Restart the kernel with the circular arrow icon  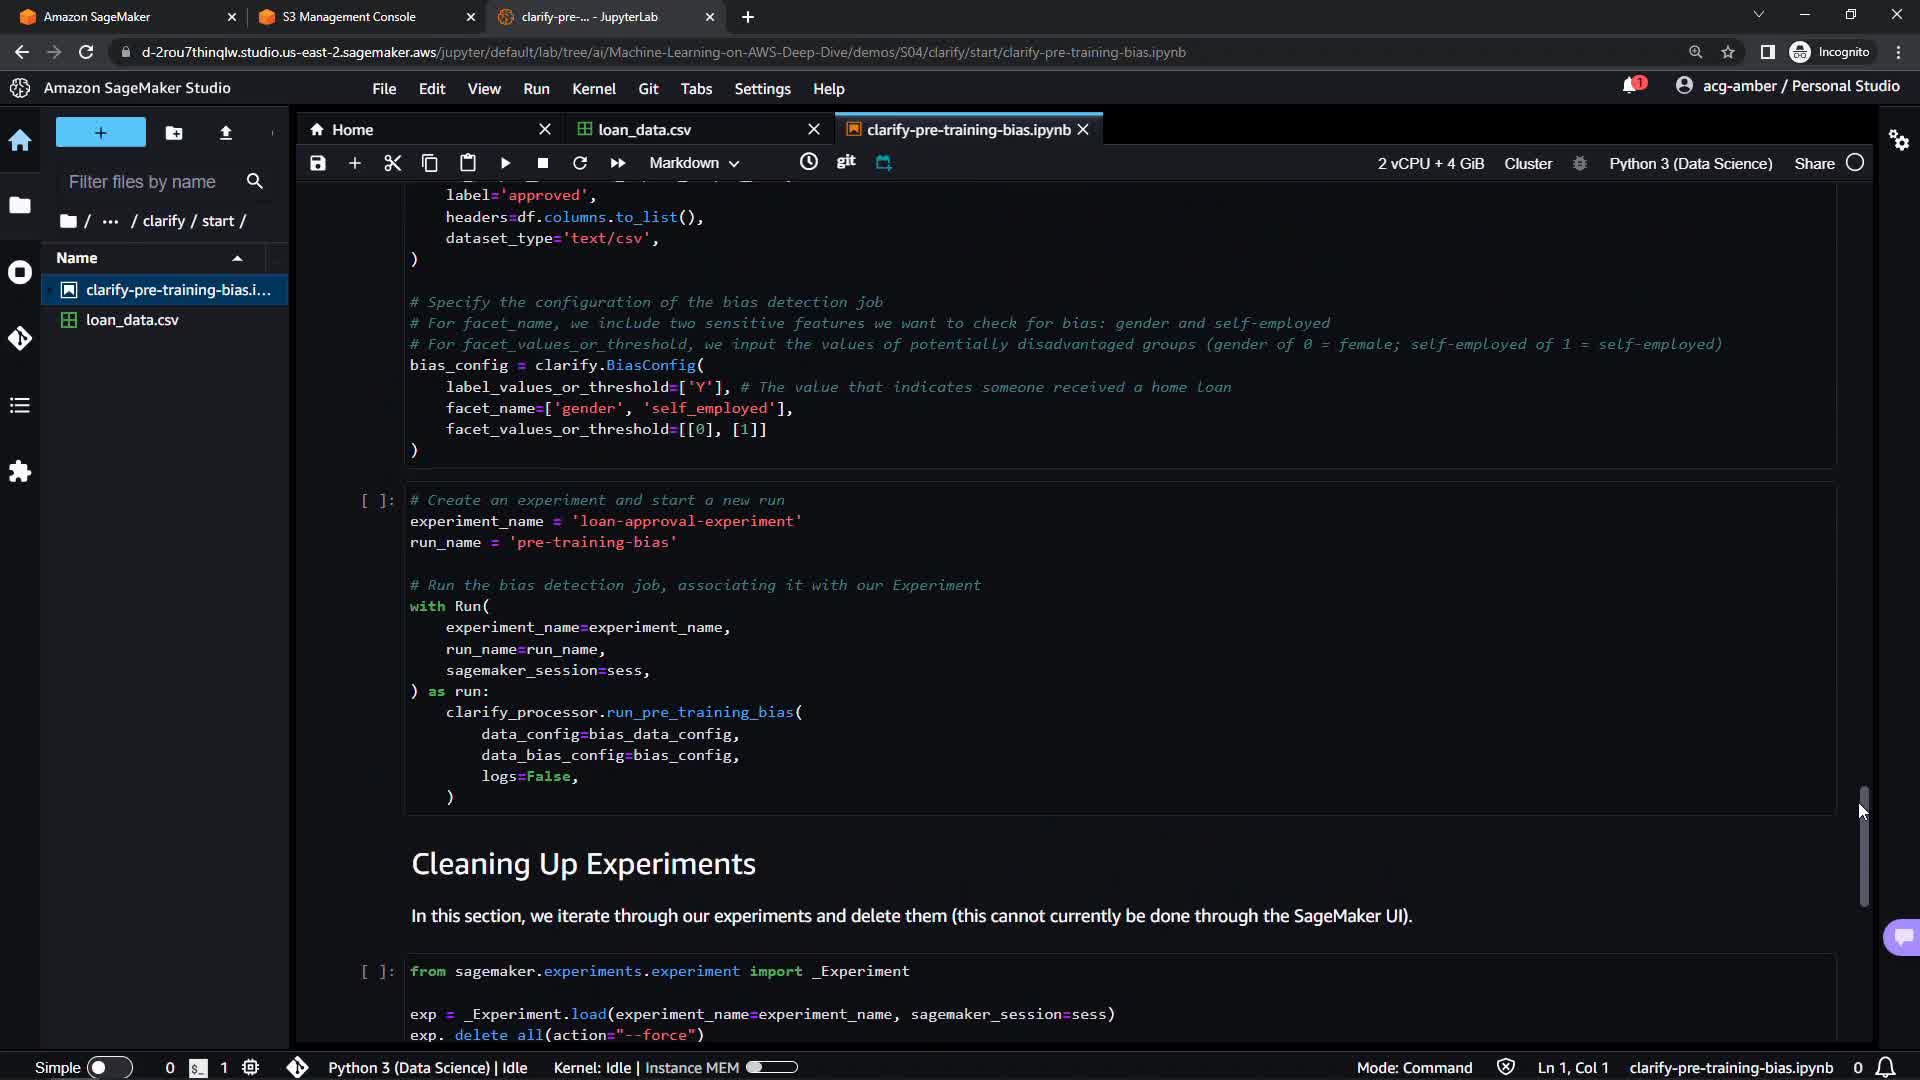tap(580, 163)
